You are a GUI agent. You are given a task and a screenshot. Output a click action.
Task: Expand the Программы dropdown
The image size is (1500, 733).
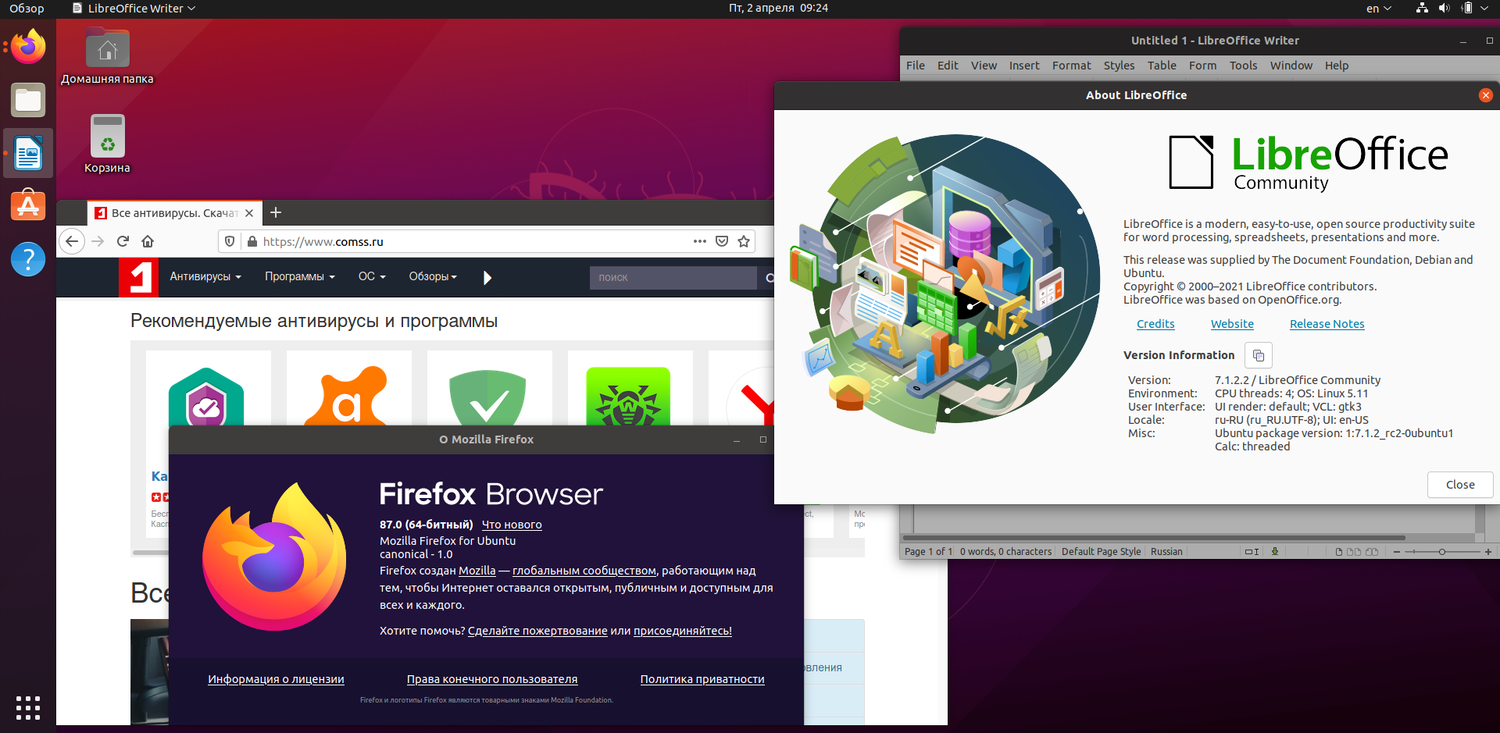click(298, 277)
